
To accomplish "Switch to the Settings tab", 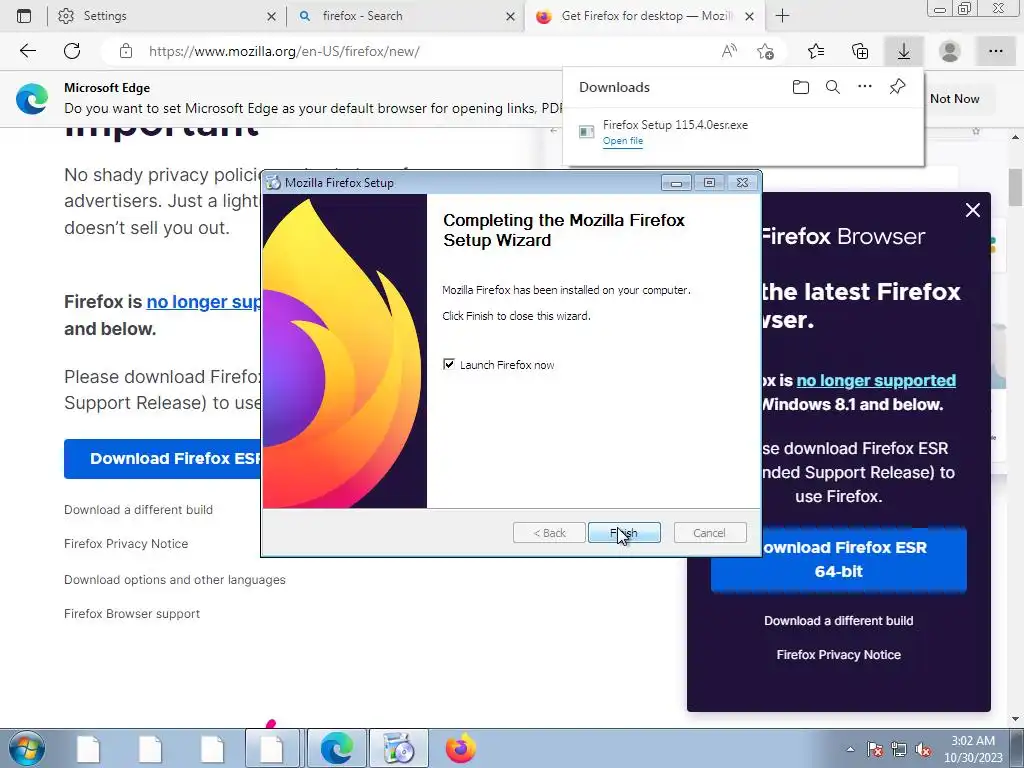I will click(x=159, y=16).
